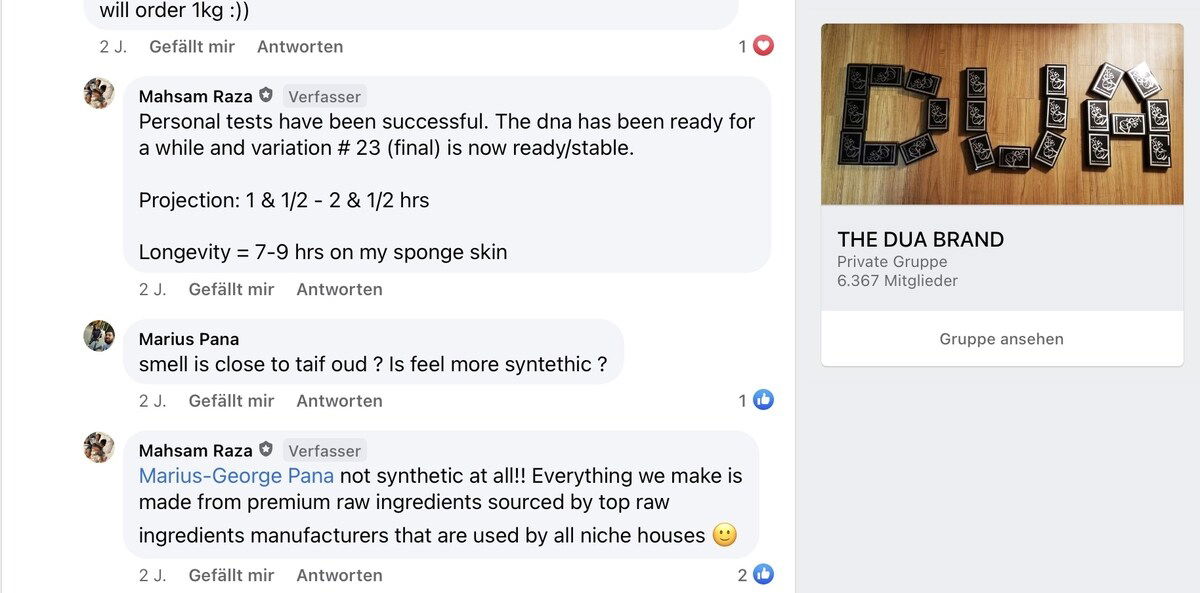
Task: Open the DUA brand group cover image
Action: [1001, 114]
